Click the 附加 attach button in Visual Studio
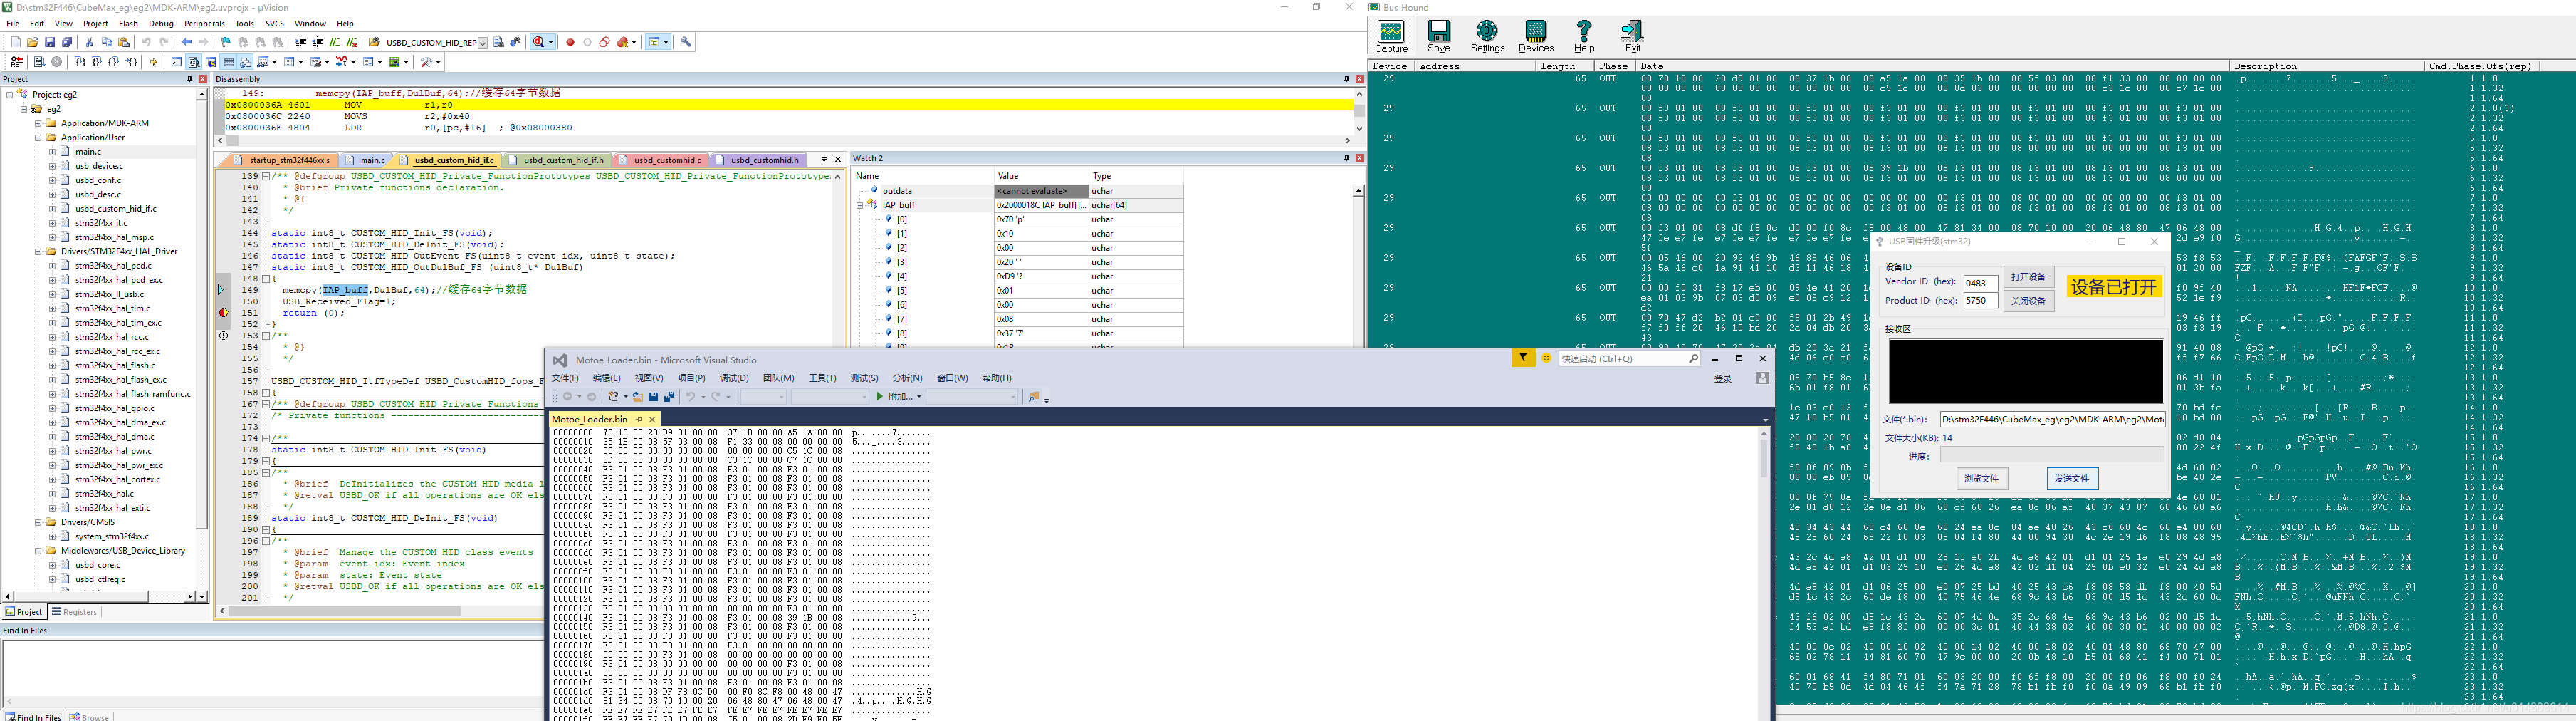2576x721 pixels. pos(894,397)
